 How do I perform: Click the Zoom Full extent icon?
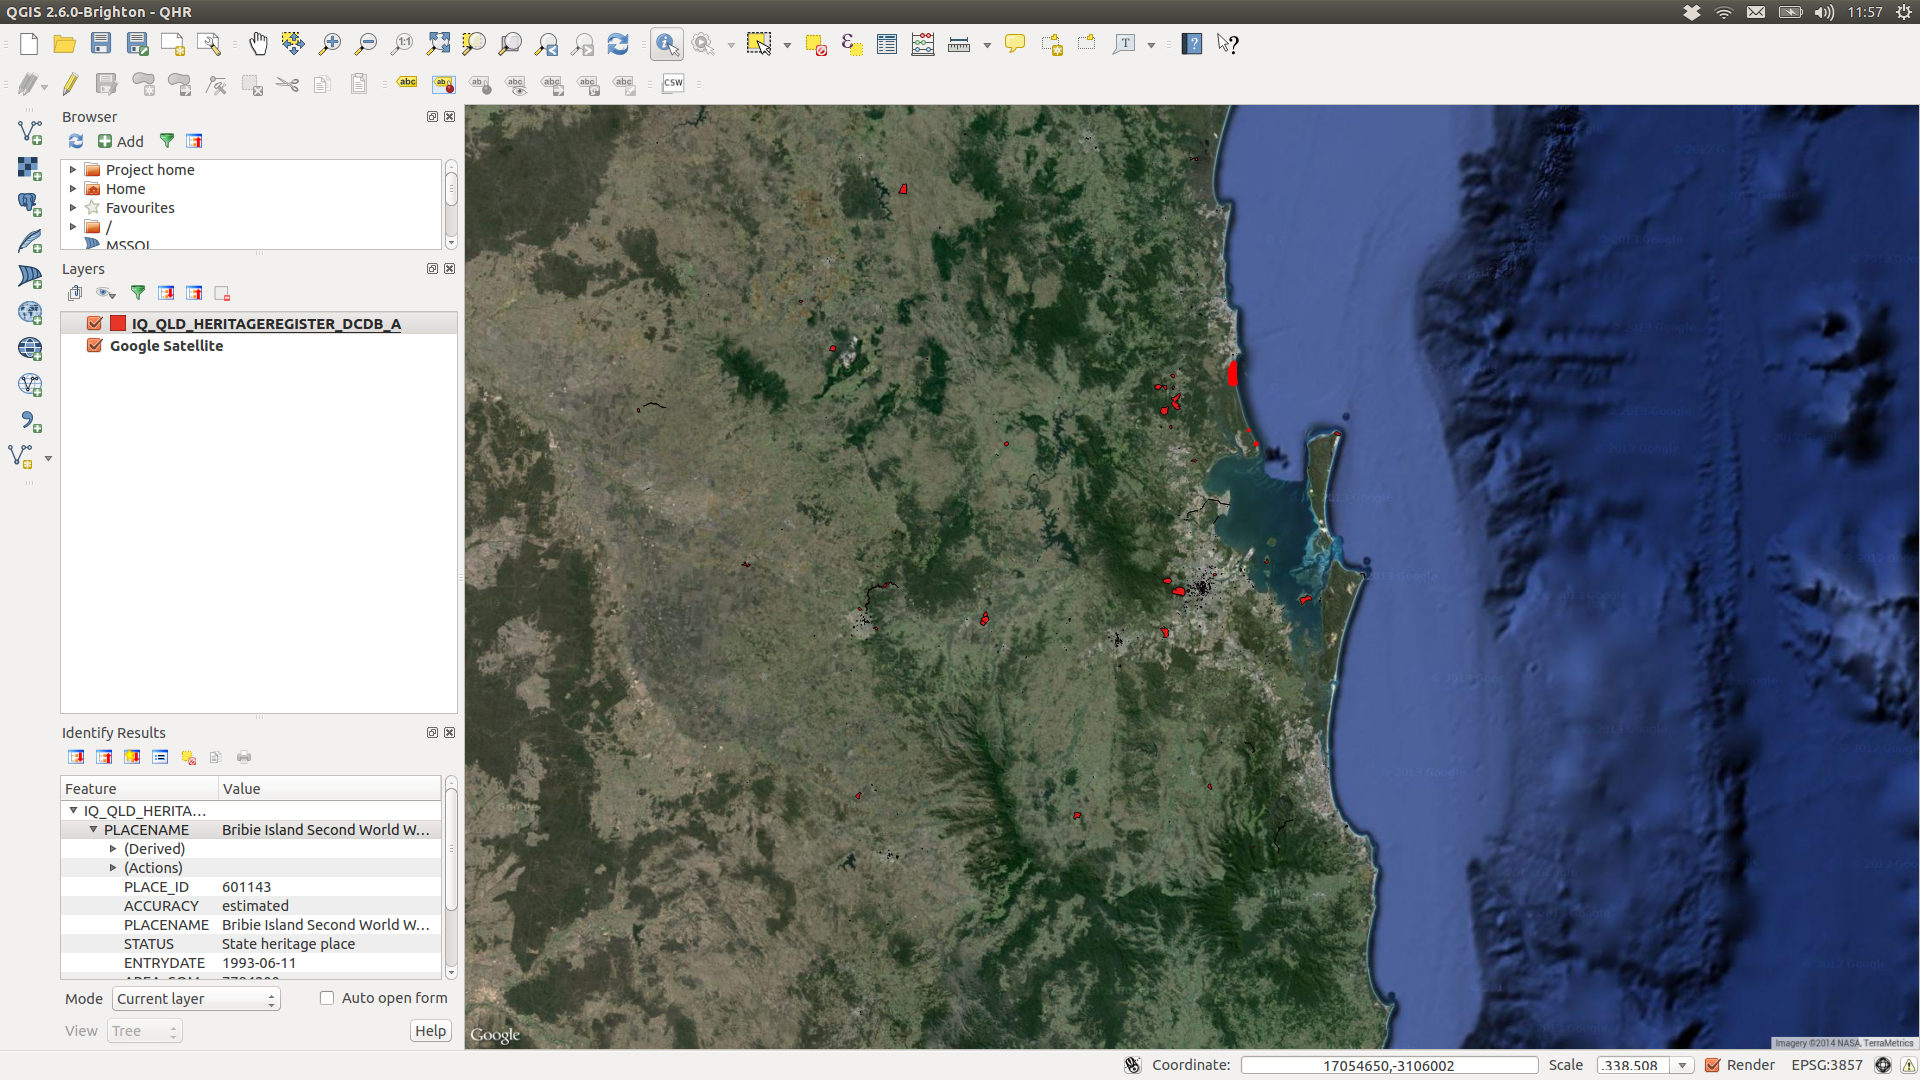pos(438,44)
